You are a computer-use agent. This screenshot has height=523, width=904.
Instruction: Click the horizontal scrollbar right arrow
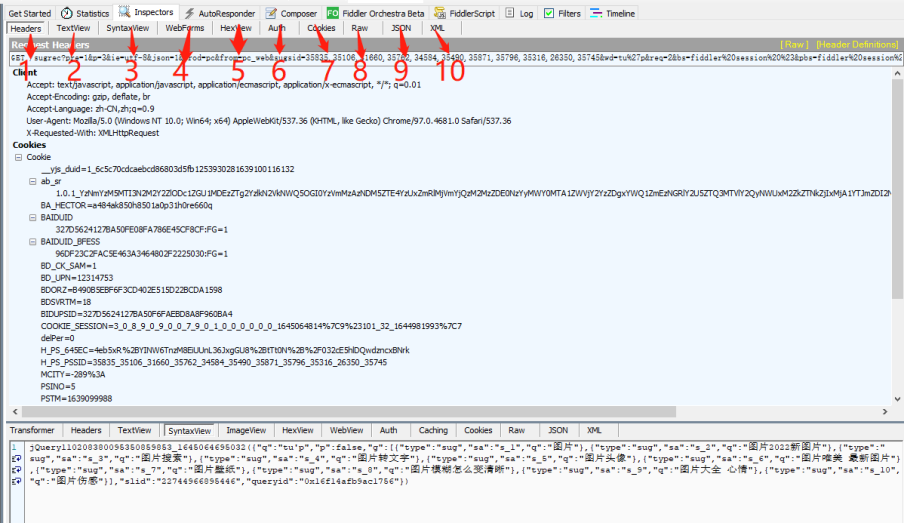click(x=885, y=412)
